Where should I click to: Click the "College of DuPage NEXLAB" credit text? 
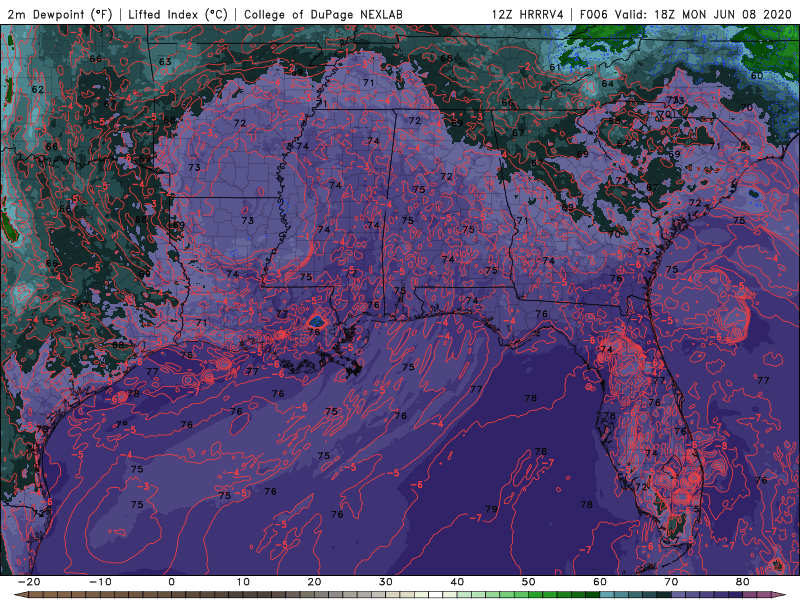[323, 14]
